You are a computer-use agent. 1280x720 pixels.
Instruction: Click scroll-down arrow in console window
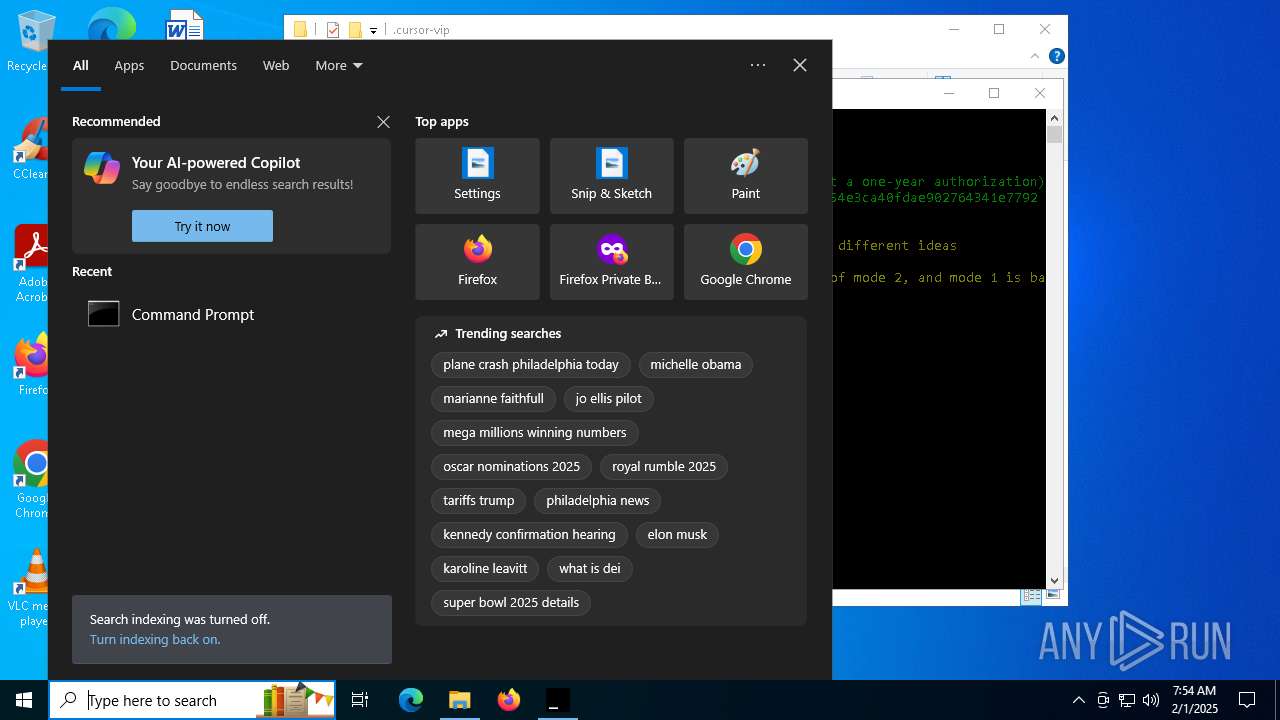tap(1054, 580)
